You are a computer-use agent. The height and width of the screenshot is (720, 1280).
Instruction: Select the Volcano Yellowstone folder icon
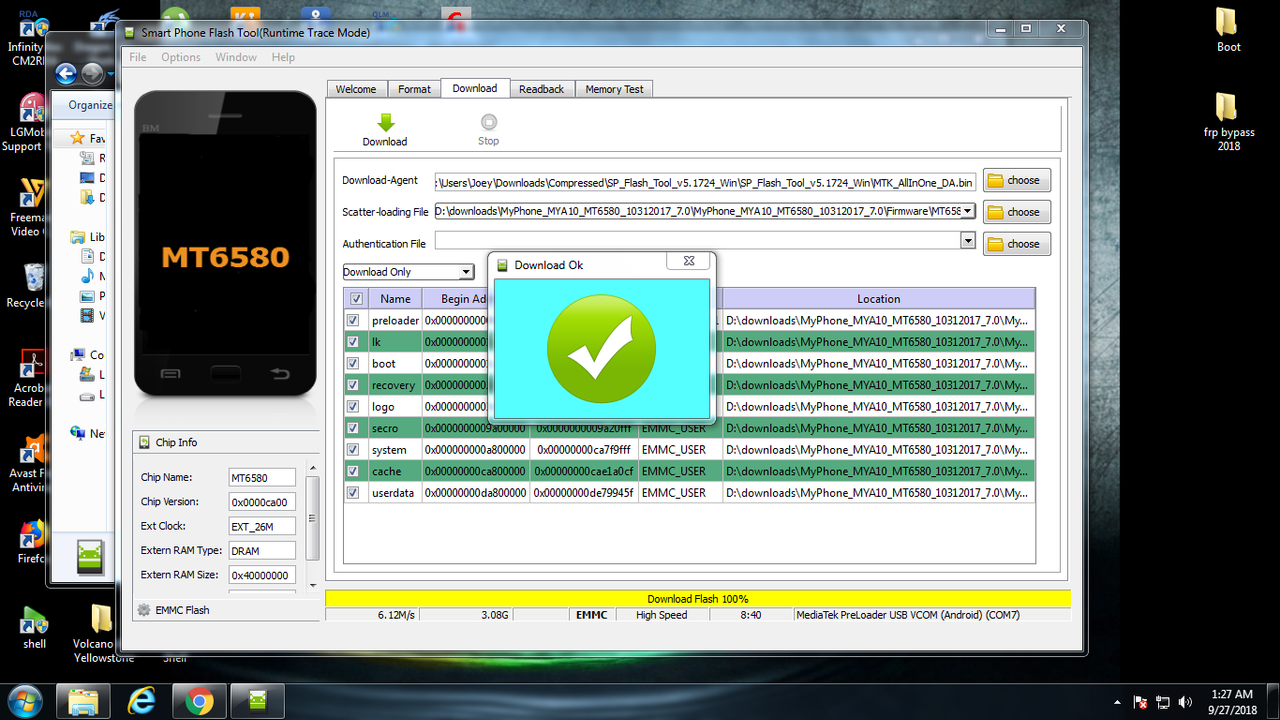101,634
